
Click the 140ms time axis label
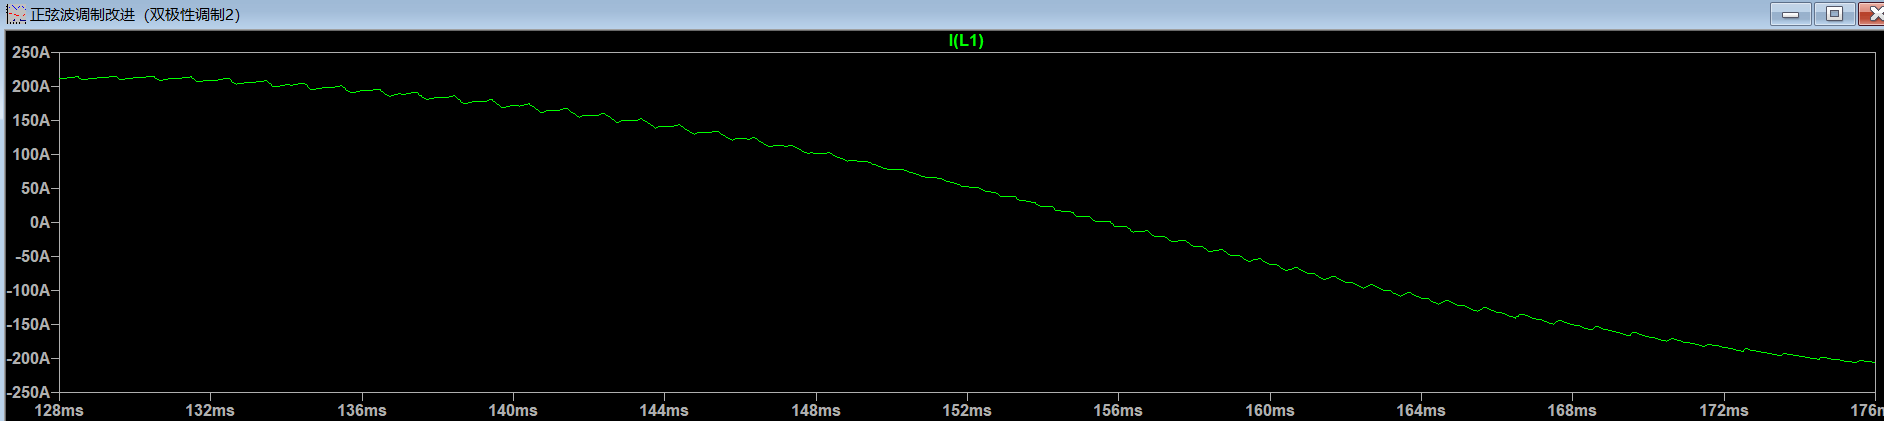[x=513, y=410]
